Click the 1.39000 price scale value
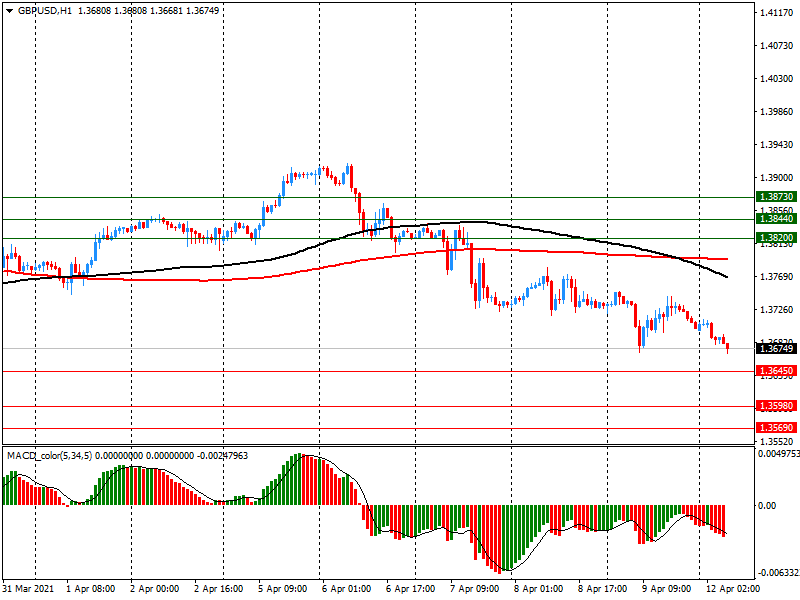 777,178
